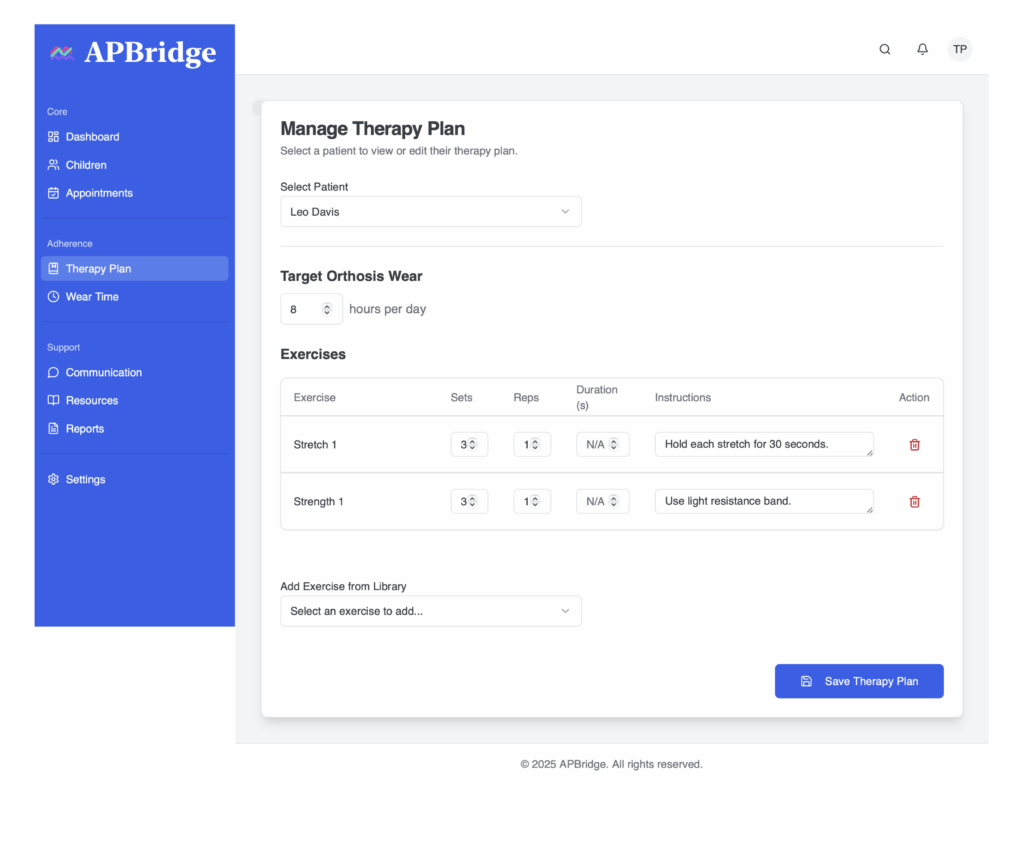Click the Target Orthosis Wear heading

pos(351,276)
